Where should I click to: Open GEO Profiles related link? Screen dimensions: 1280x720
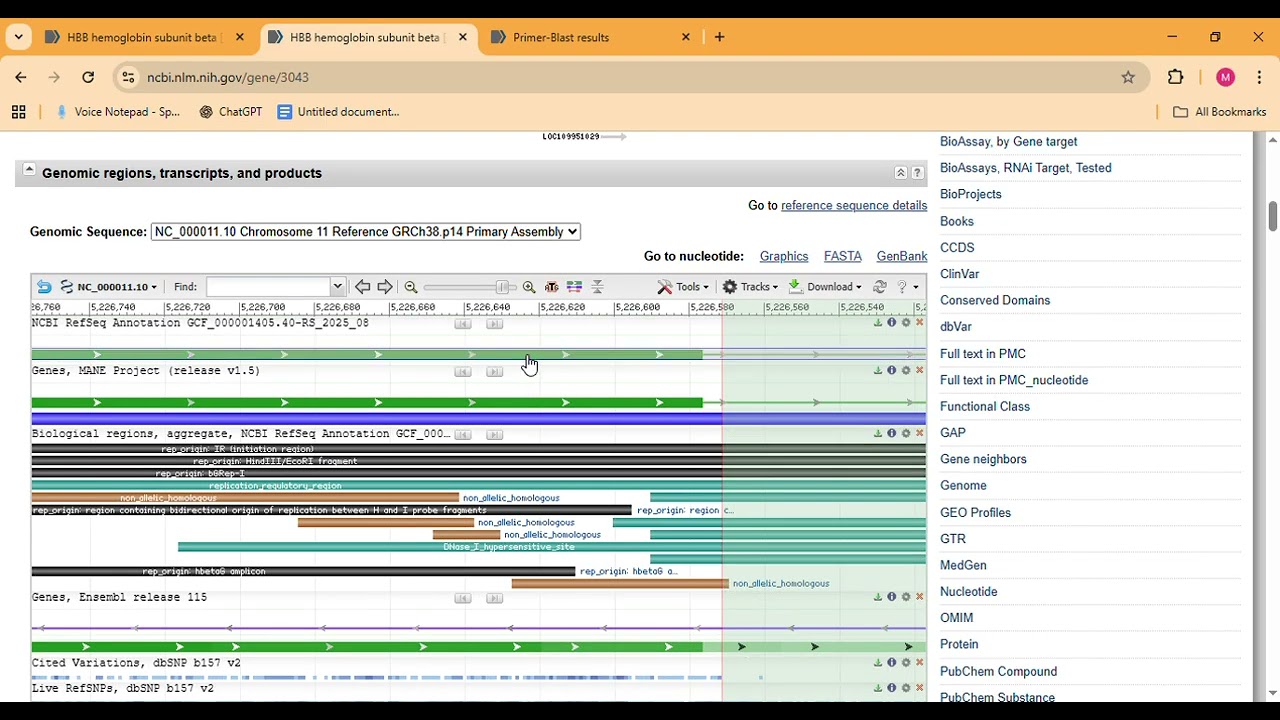click(x=975, y=513)
